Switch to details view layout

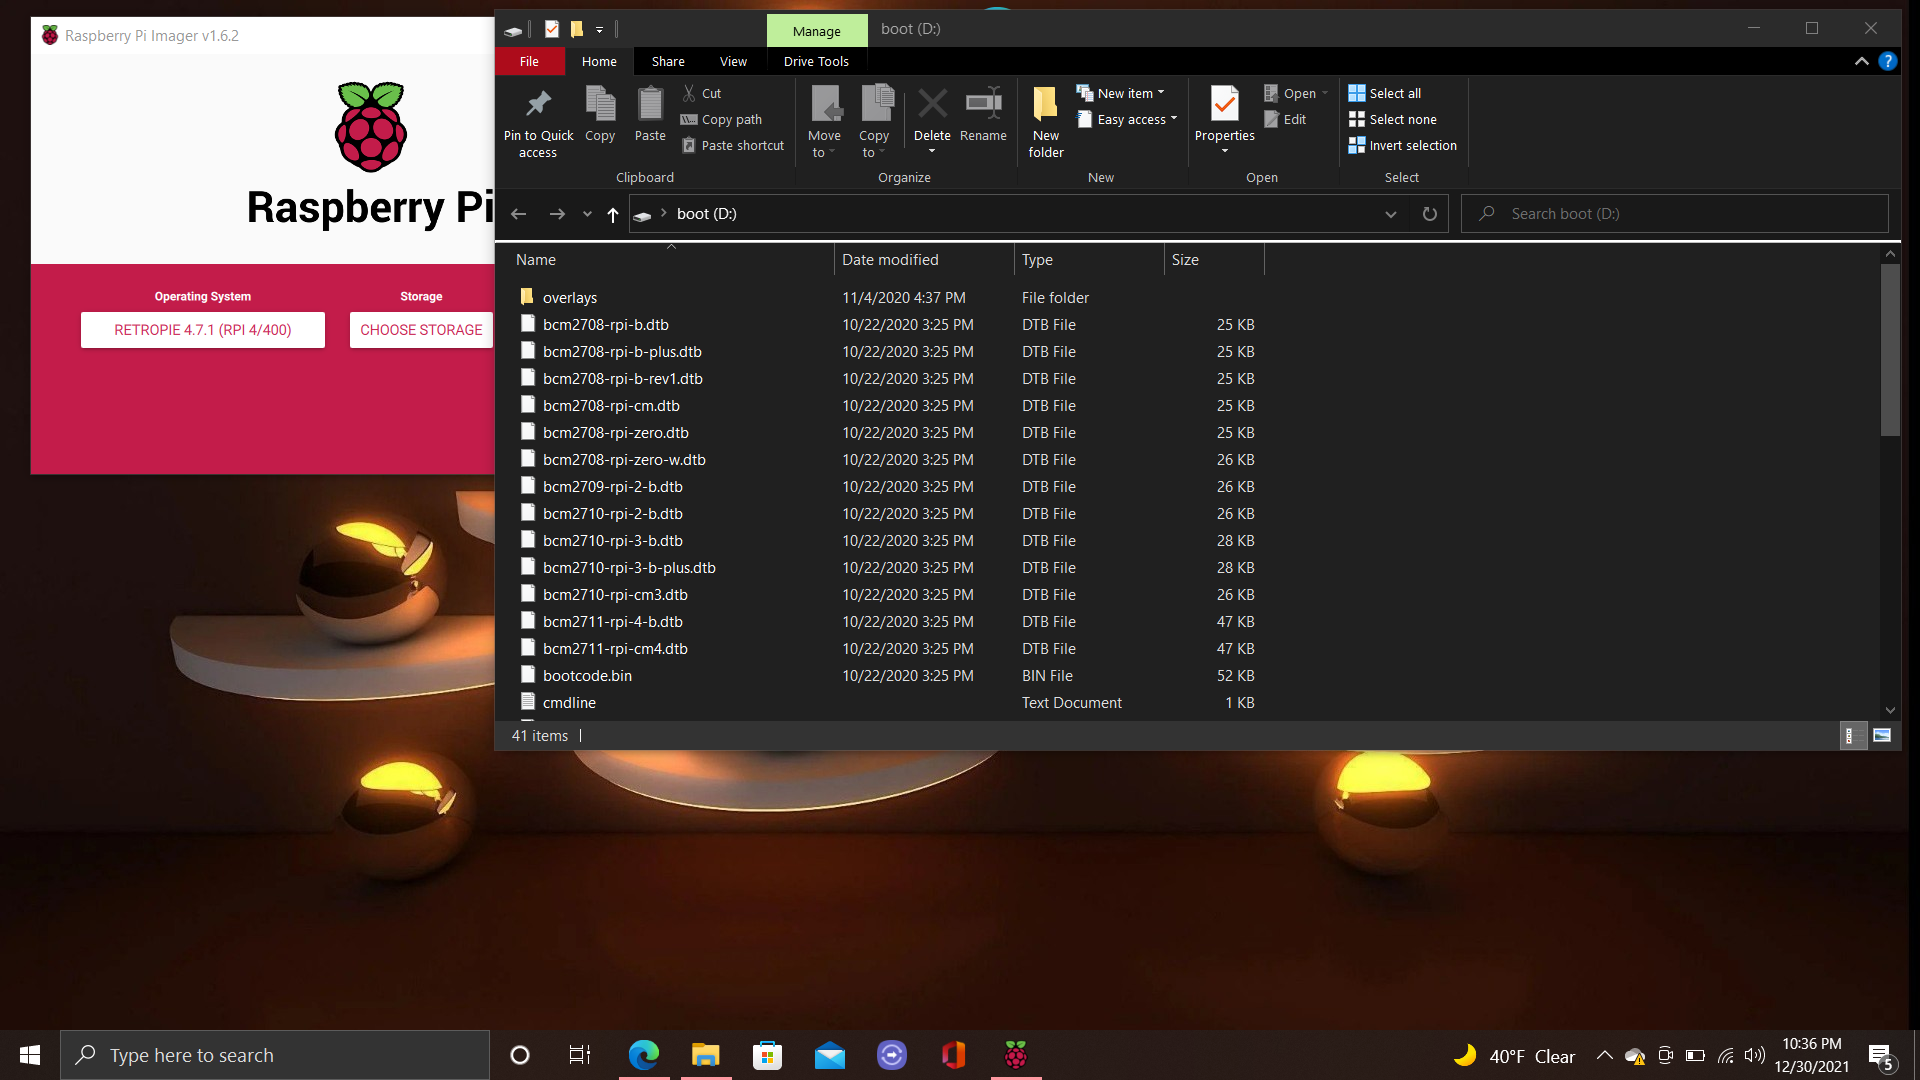1850,736
